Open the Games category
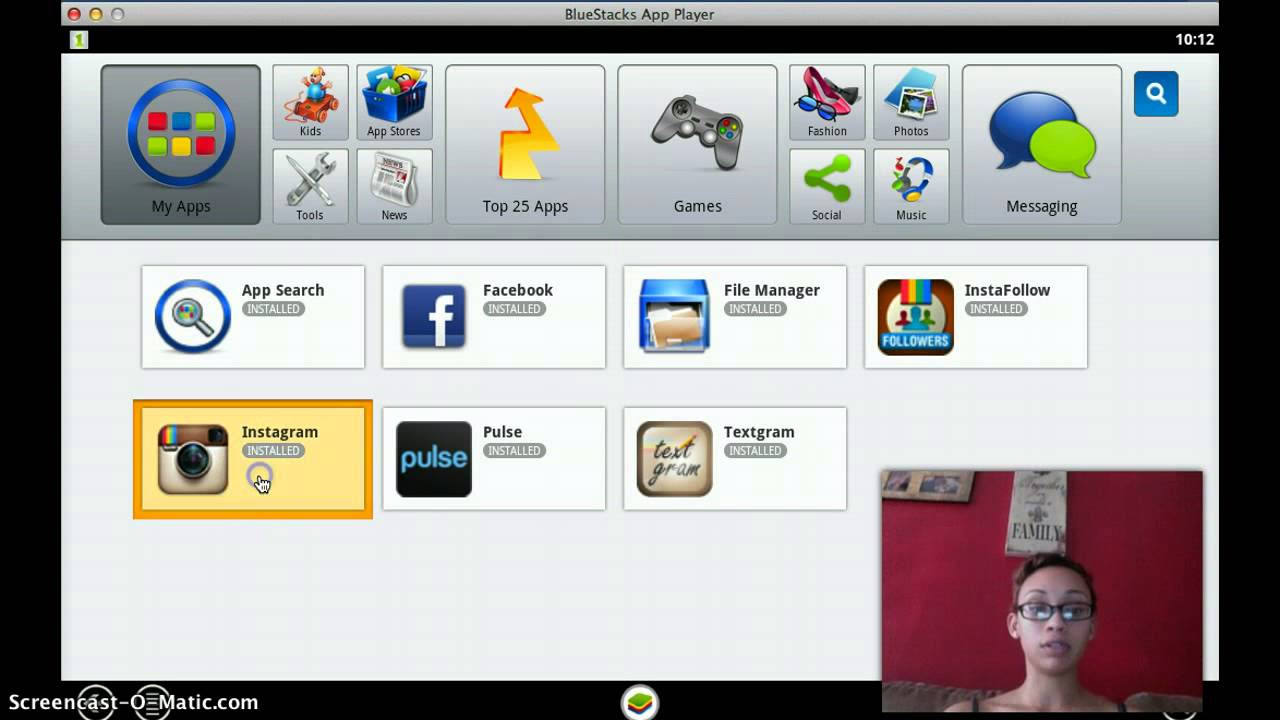The height and width of the screenshot is (720, 1280). 697,145
